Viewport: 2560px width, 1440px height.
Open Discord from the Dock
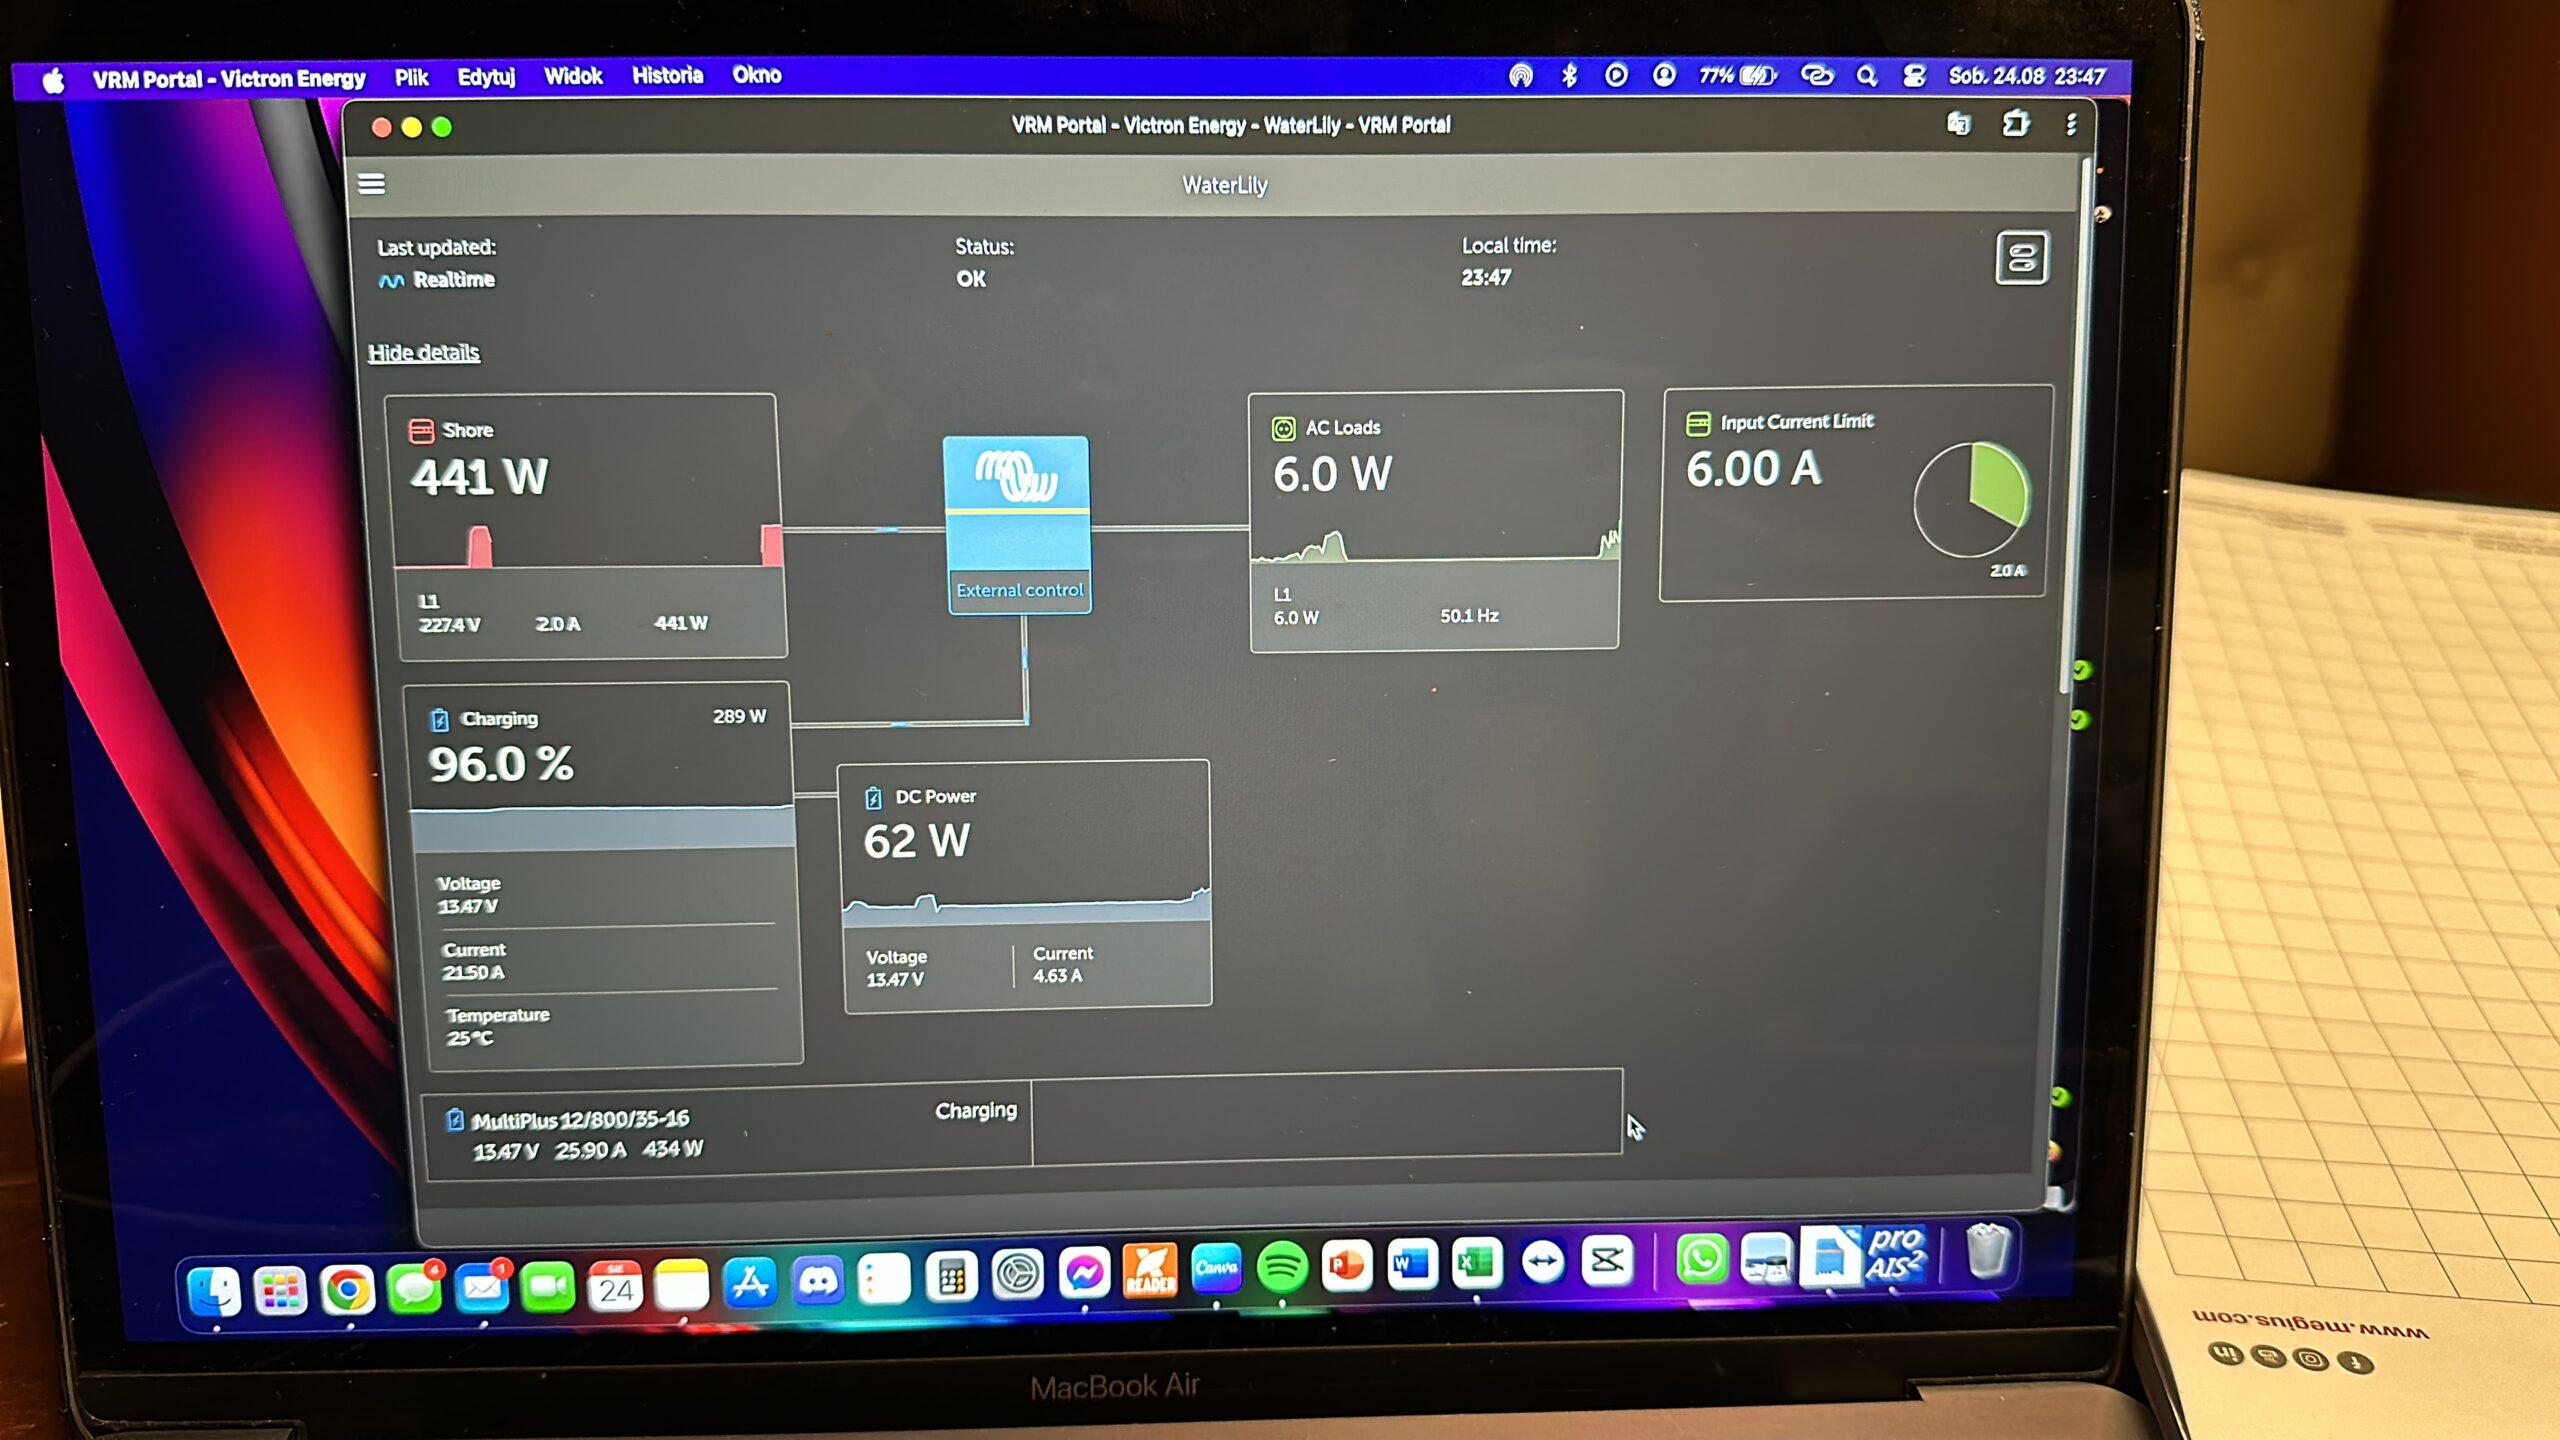[818, 1280]
